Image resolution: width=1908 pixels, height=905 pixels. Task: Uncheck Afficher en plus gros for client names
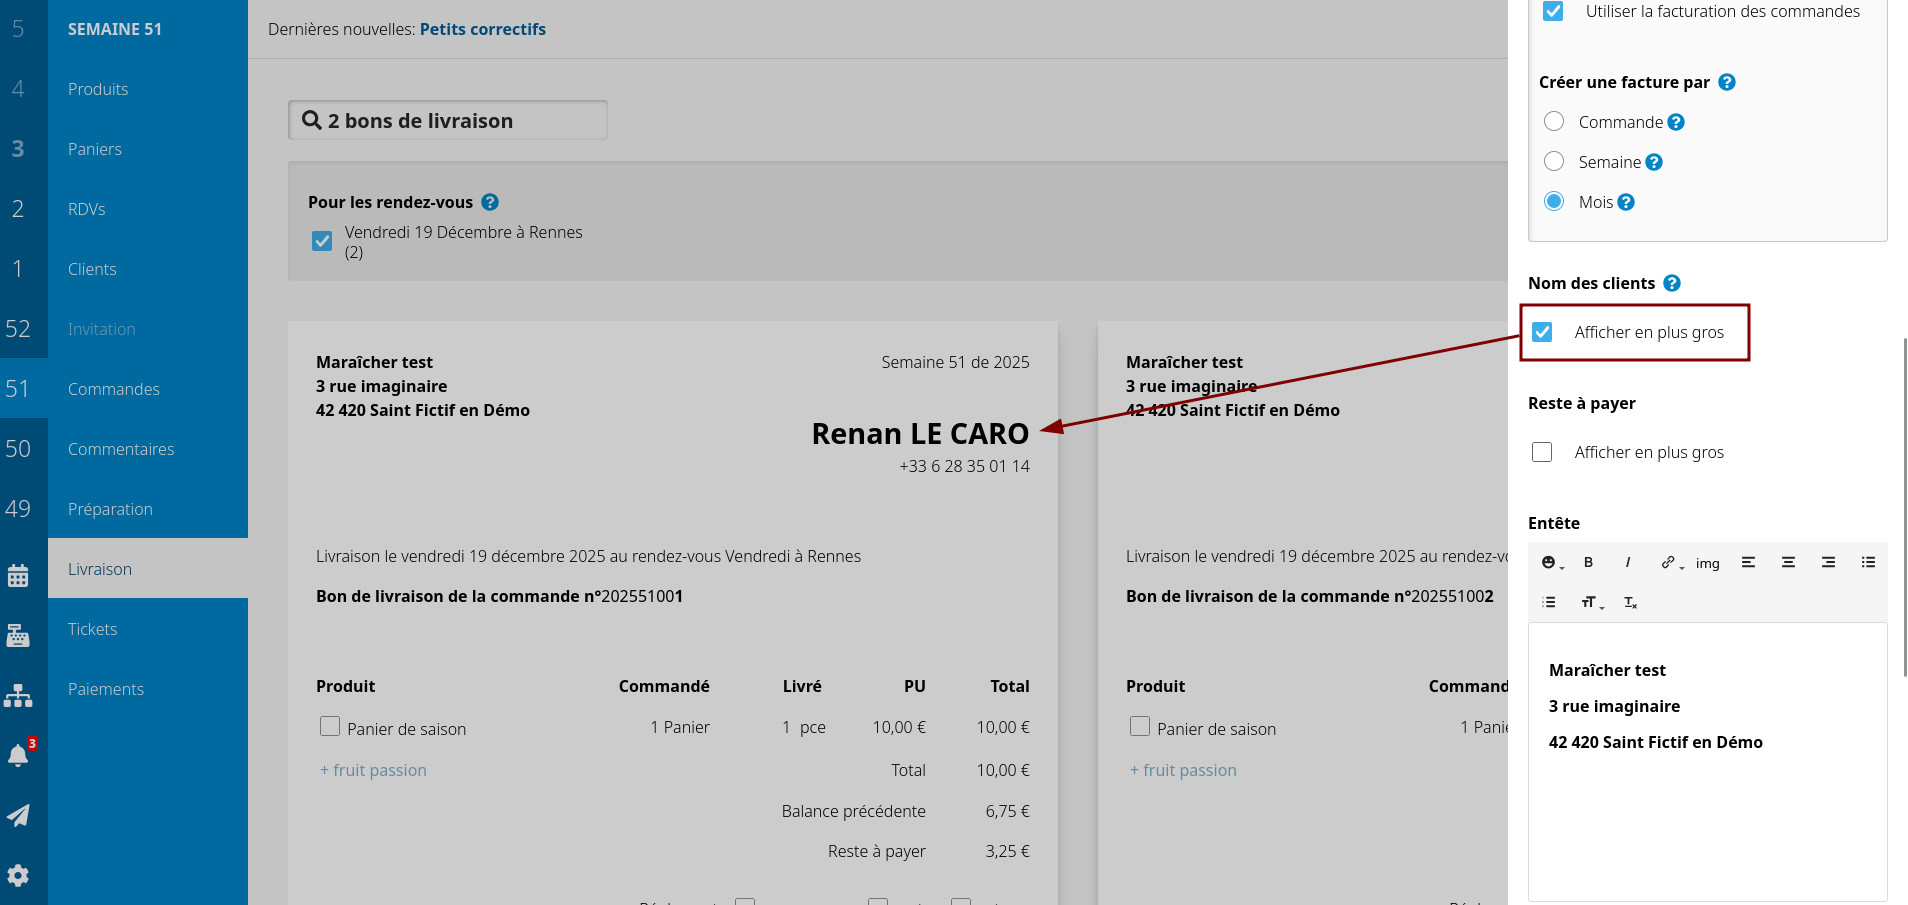point(1542,332)
